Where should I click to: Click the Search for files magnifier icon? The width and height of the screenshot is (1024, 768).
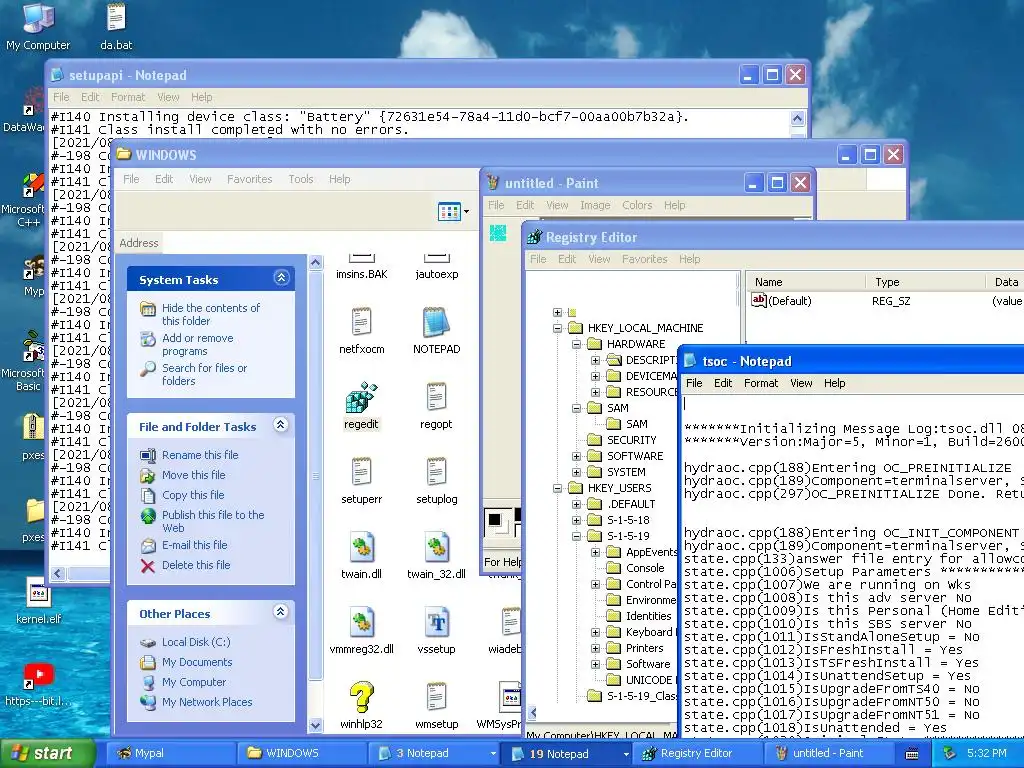148,370
